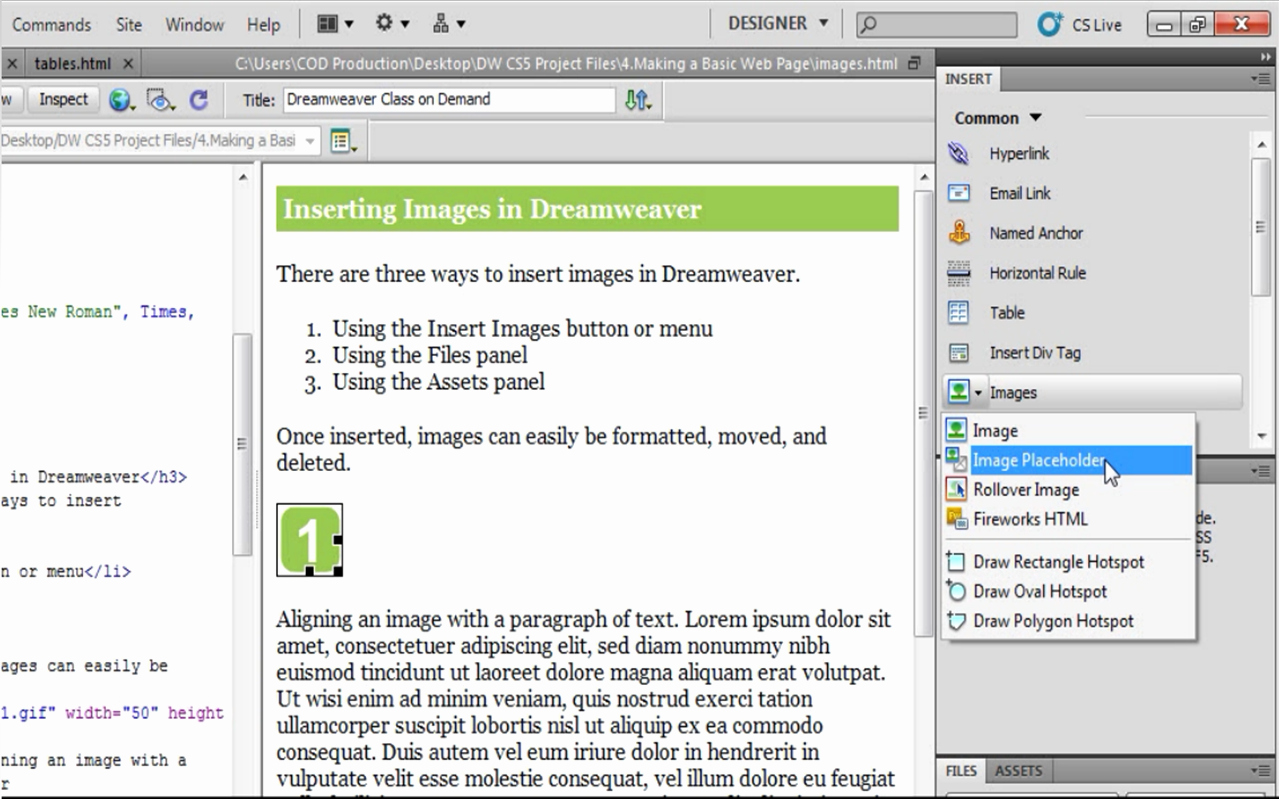Viewport: 1279px width, 799px height.
Task: Select Image Placeholder from the menu
Action: (x=1068, y=461)
